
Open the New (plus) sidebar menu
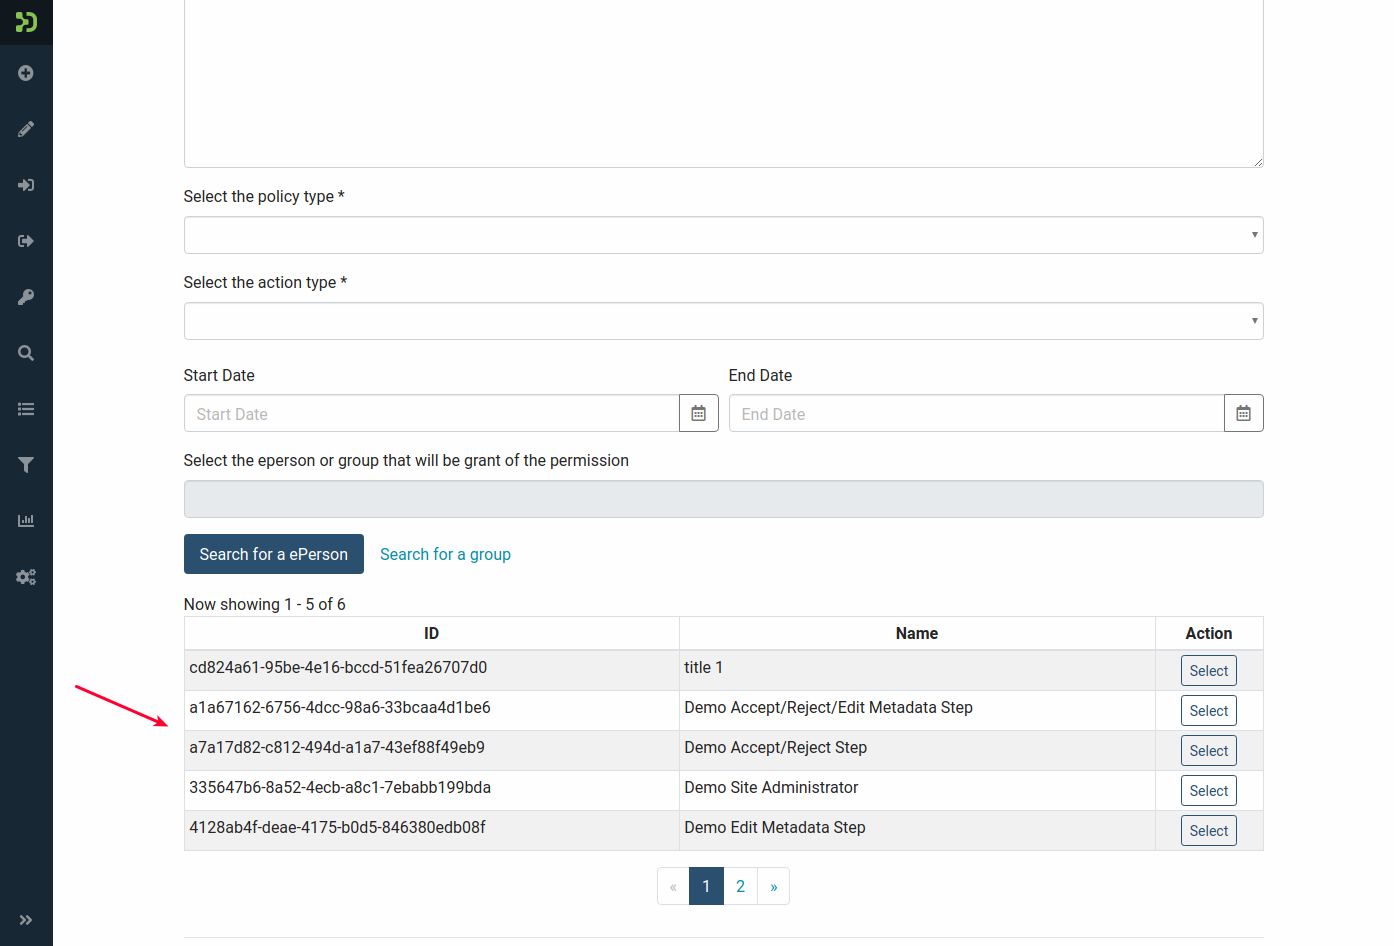point(26,73)
